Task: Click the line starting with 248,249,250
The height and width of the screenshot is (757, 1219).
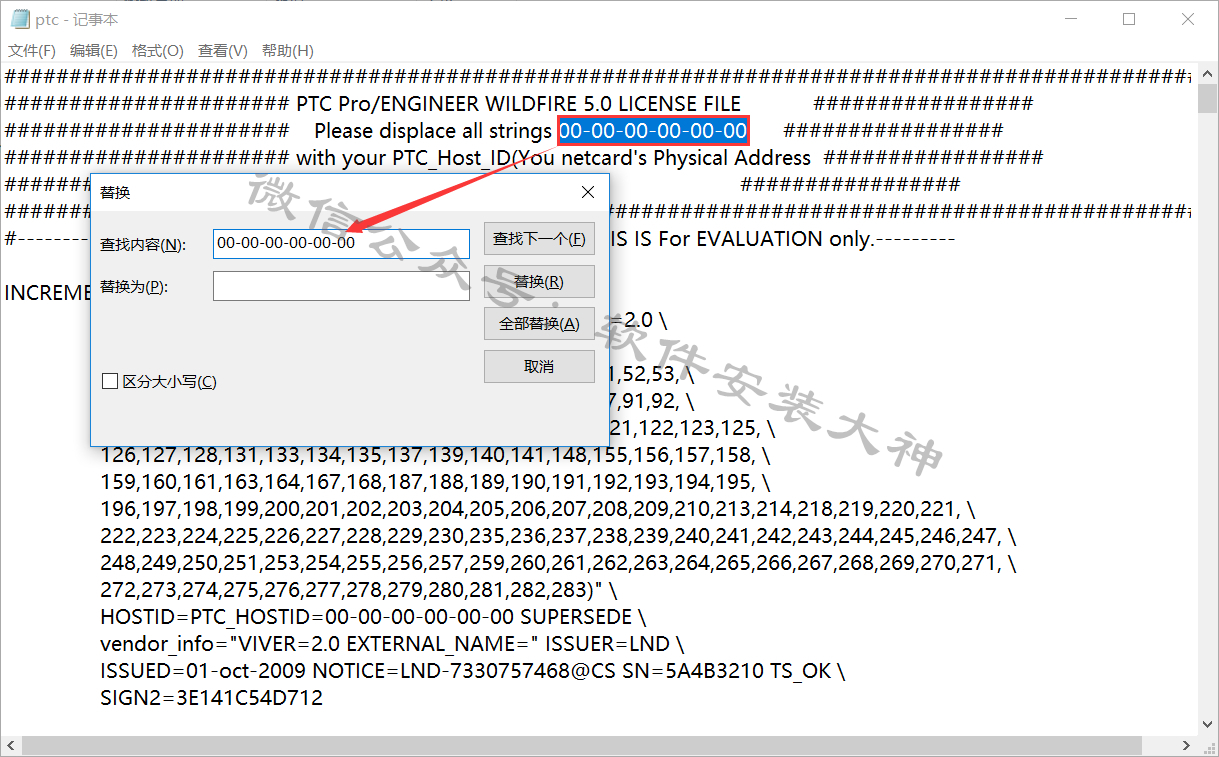Action: coord(558,563)
